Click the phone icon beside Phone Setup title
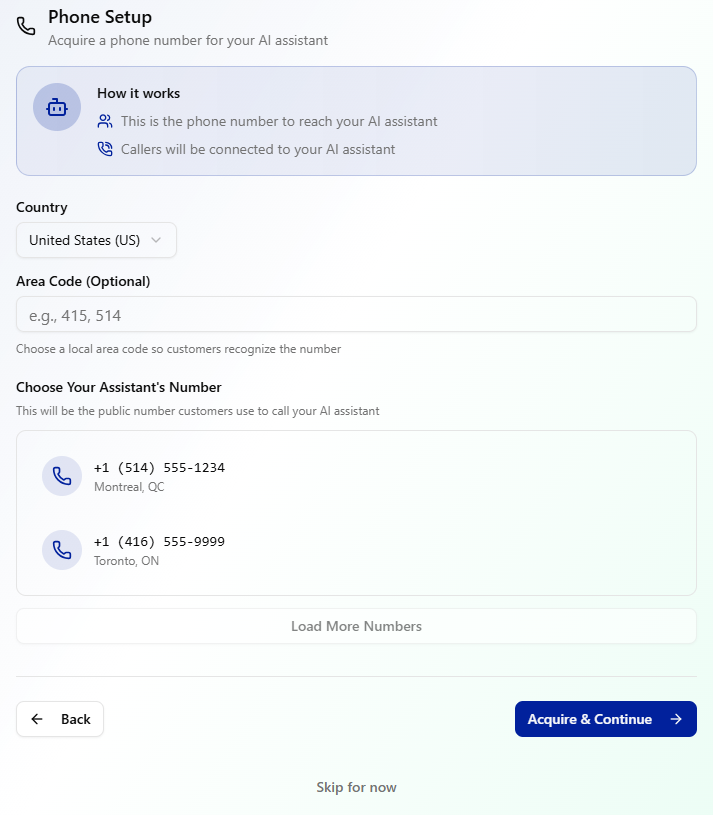Screen dimensions: 713x815 [26, 26]
